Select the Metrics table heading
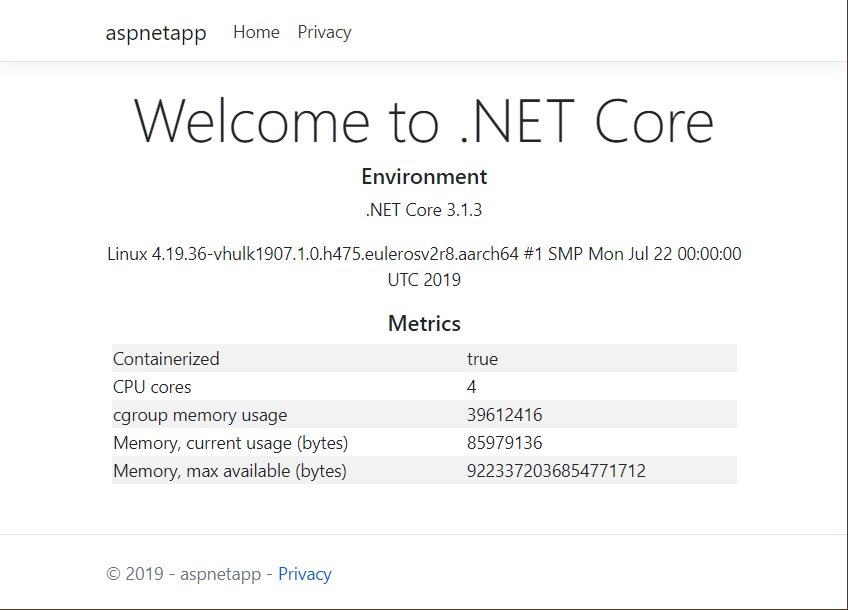 click(x=424, y=324)
